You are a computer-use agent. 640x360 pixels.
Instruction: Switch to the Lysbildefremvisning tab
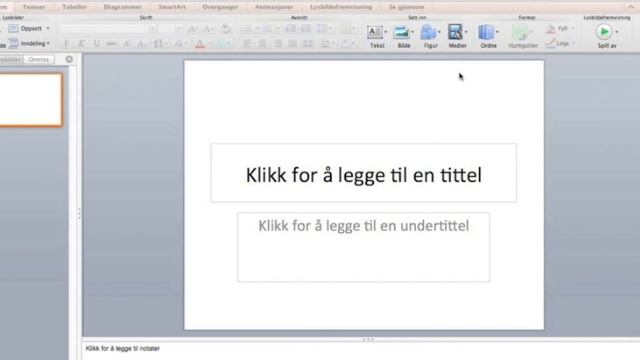[341, 7]
